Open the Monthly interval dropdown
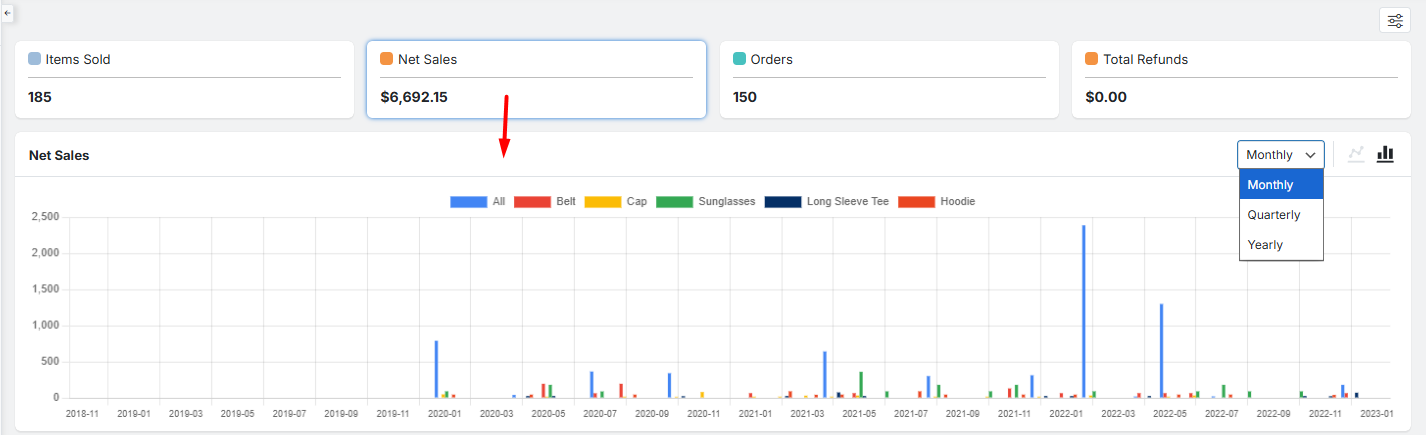This screenshot has height=435, width=1426. click(1280, 155)
